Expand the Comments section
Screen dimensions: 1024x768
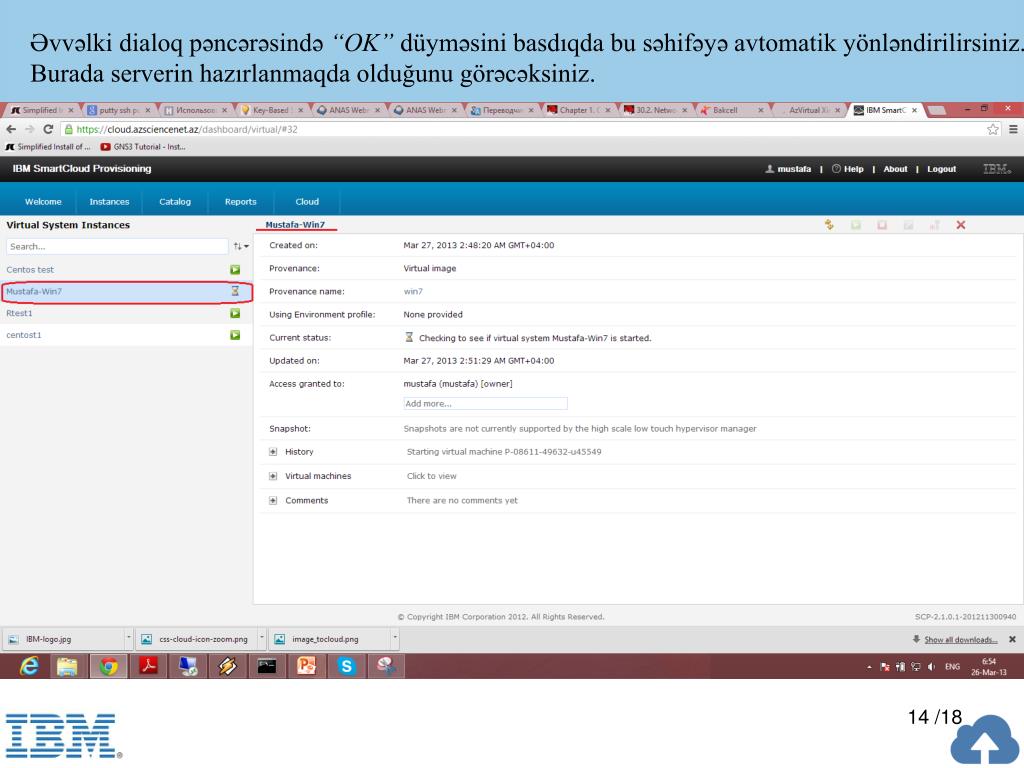click(273, 501)
